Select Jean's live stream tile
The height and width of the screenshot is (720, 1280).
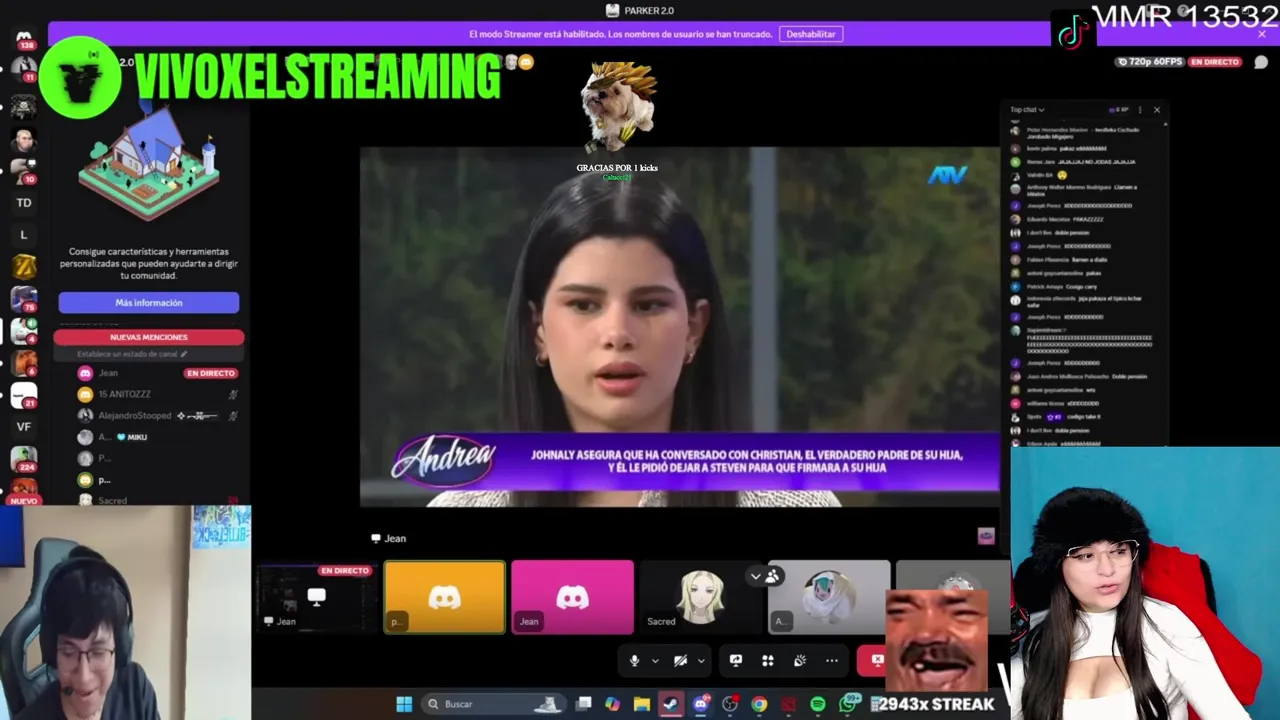click(318, 597)
